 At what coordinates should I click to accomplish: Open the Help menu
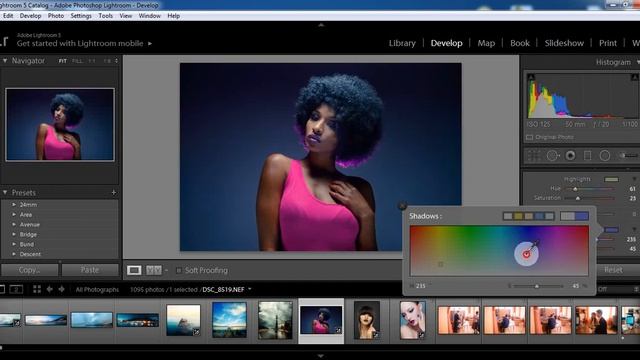(173, 16)
